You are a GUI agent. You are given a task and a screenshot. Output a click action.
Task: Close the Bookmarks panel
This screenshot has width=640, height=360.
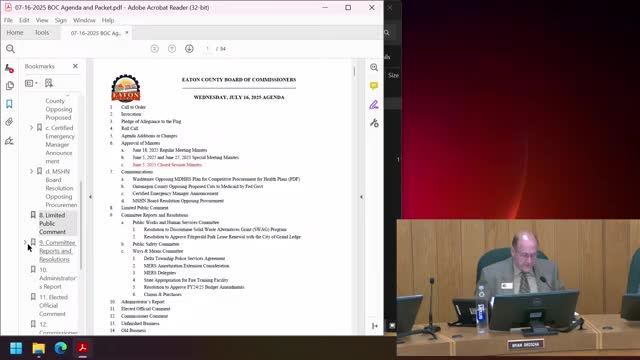click(75, 66)
